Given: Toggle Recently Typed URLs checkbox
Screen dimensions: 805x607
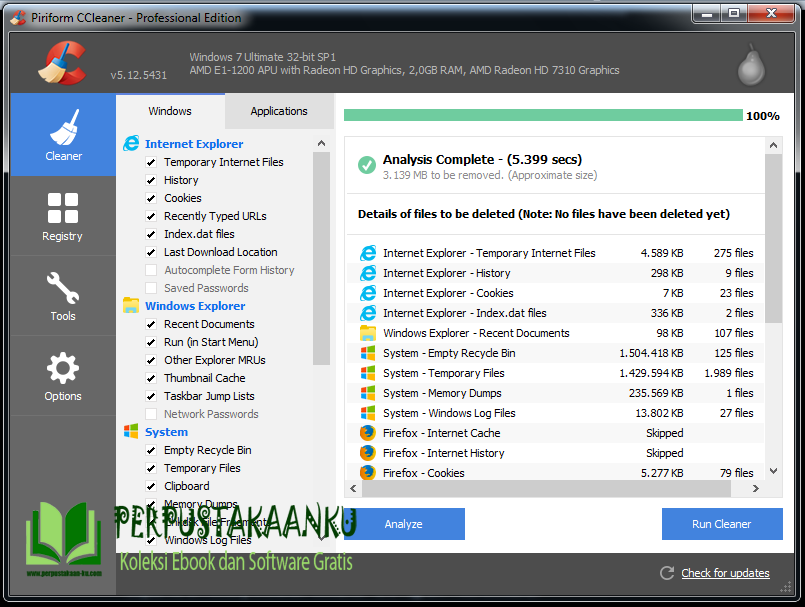Looking at the screenshot, I should tap(151, 216).
